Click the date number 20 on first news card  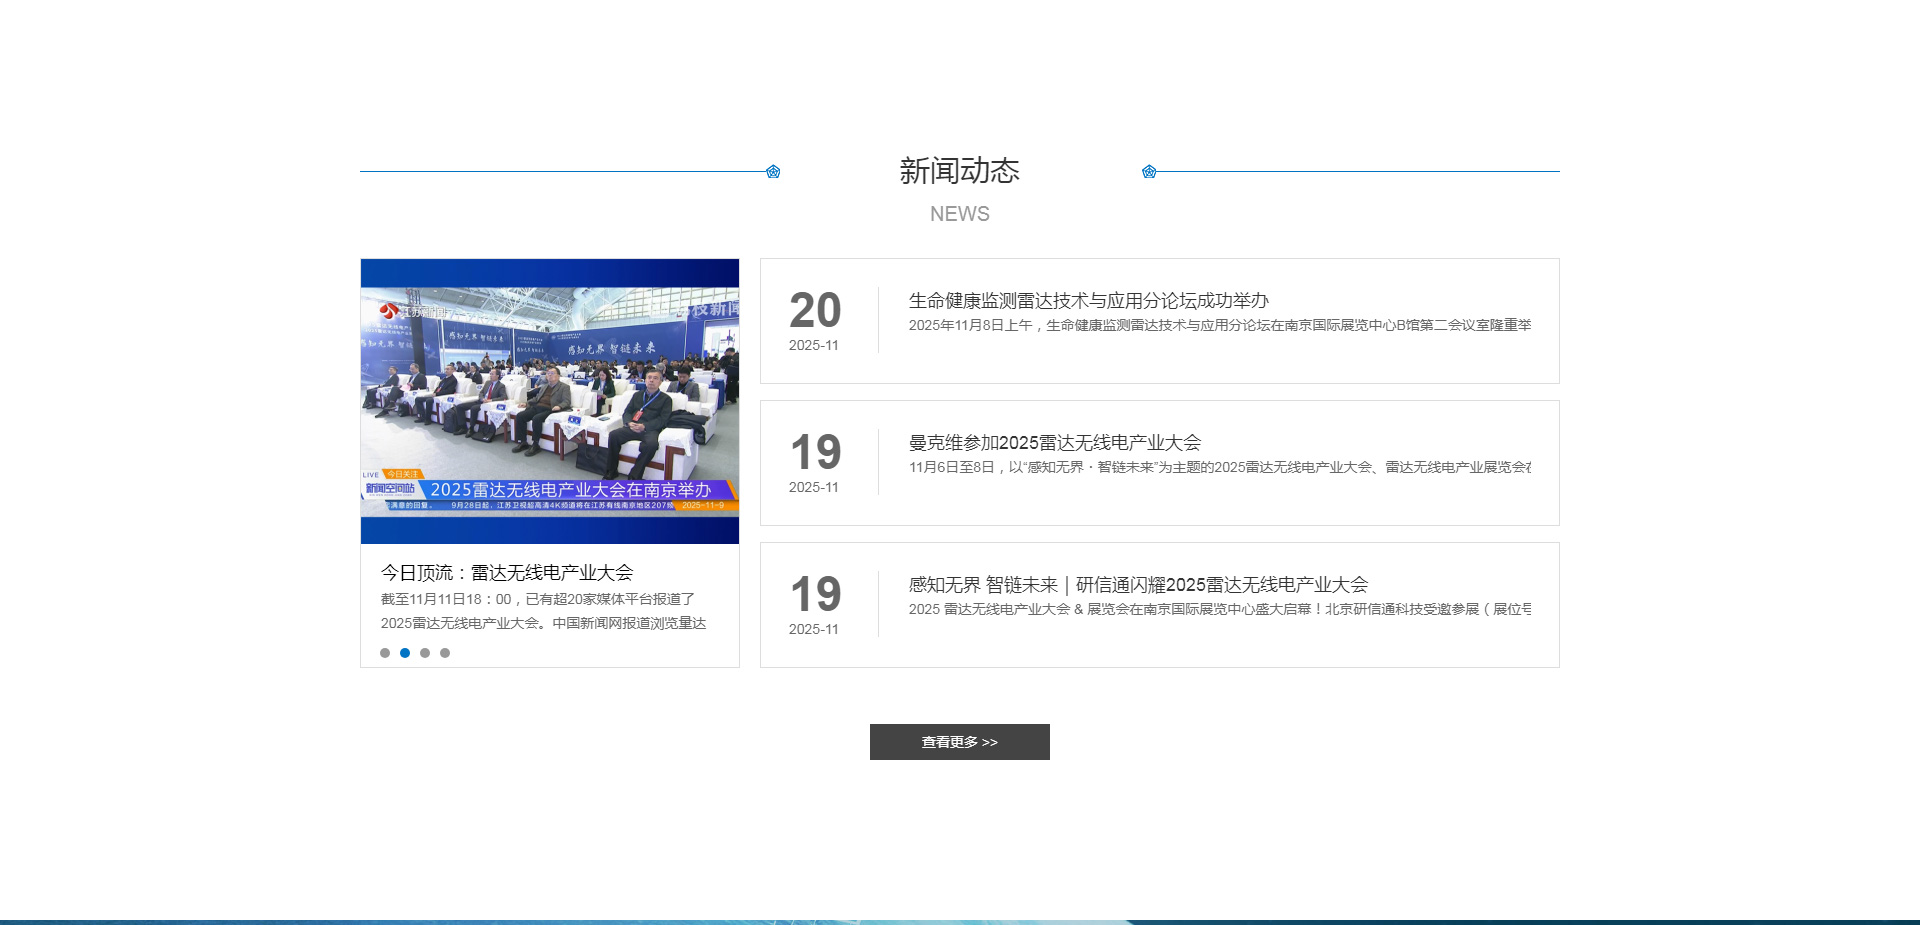tap(815, 311)
